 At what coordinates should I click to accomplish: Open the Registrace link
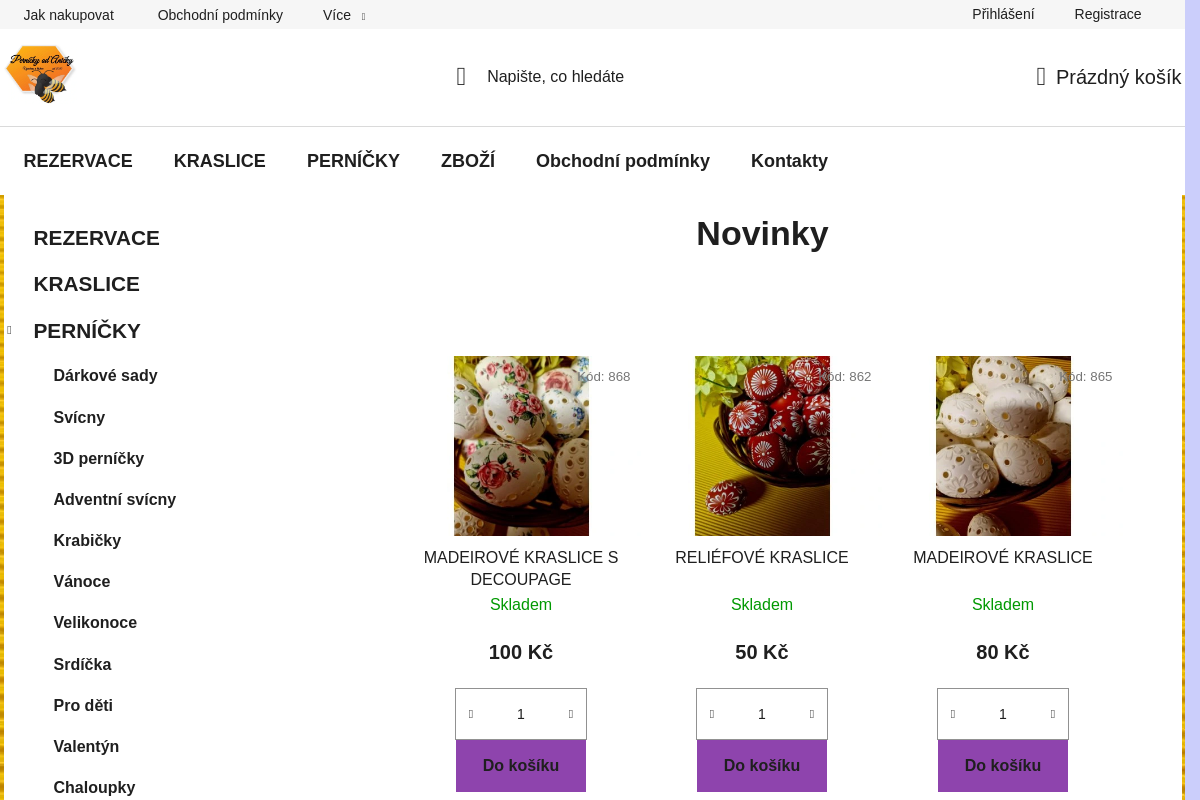[x=1107, y=14]
